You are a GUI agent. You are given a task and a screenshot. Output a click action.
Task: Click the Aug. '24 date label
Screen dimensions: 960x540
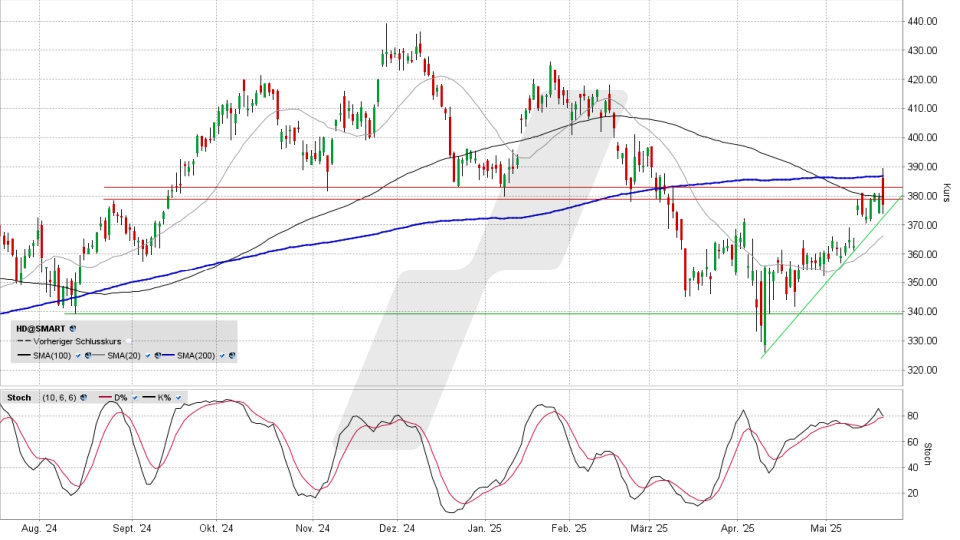coord(39,528)
